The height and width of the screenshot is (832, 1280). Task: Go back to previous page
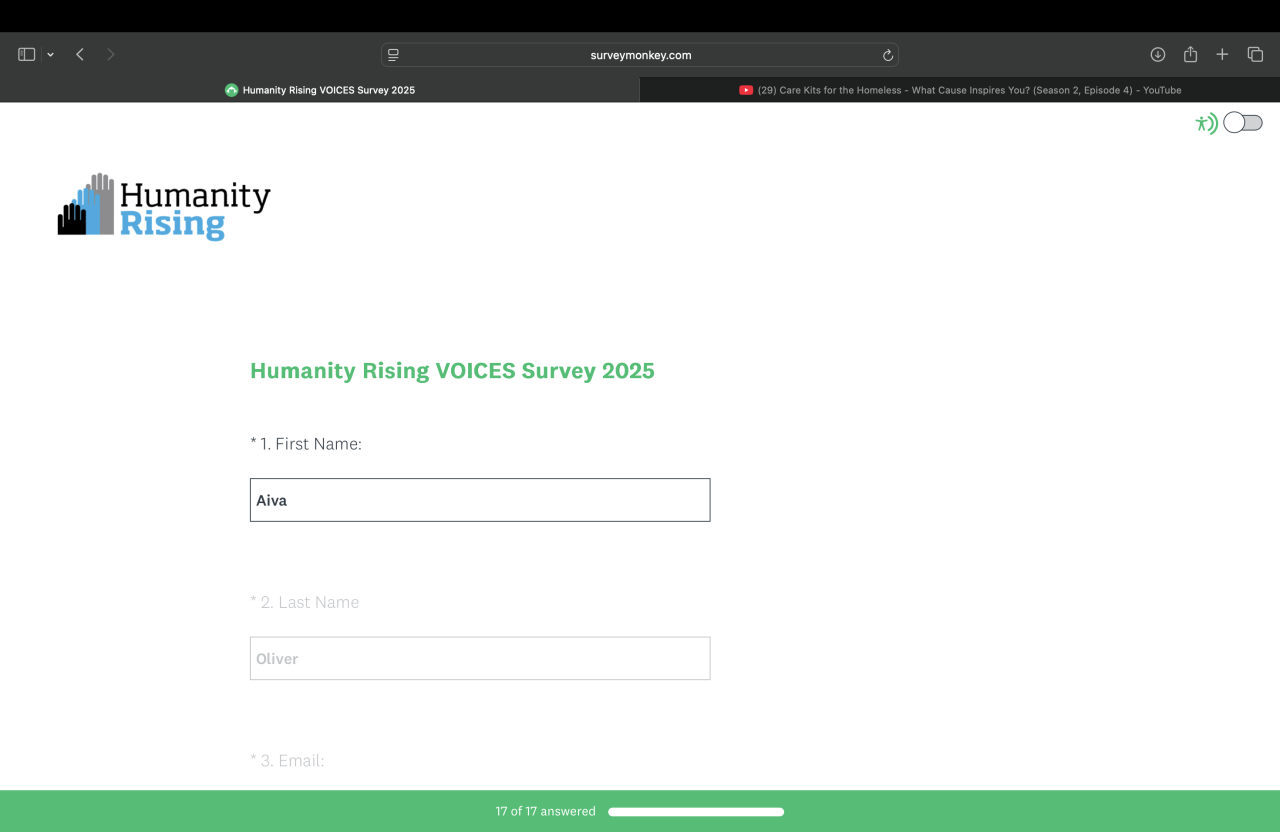(x=80, y=55)
